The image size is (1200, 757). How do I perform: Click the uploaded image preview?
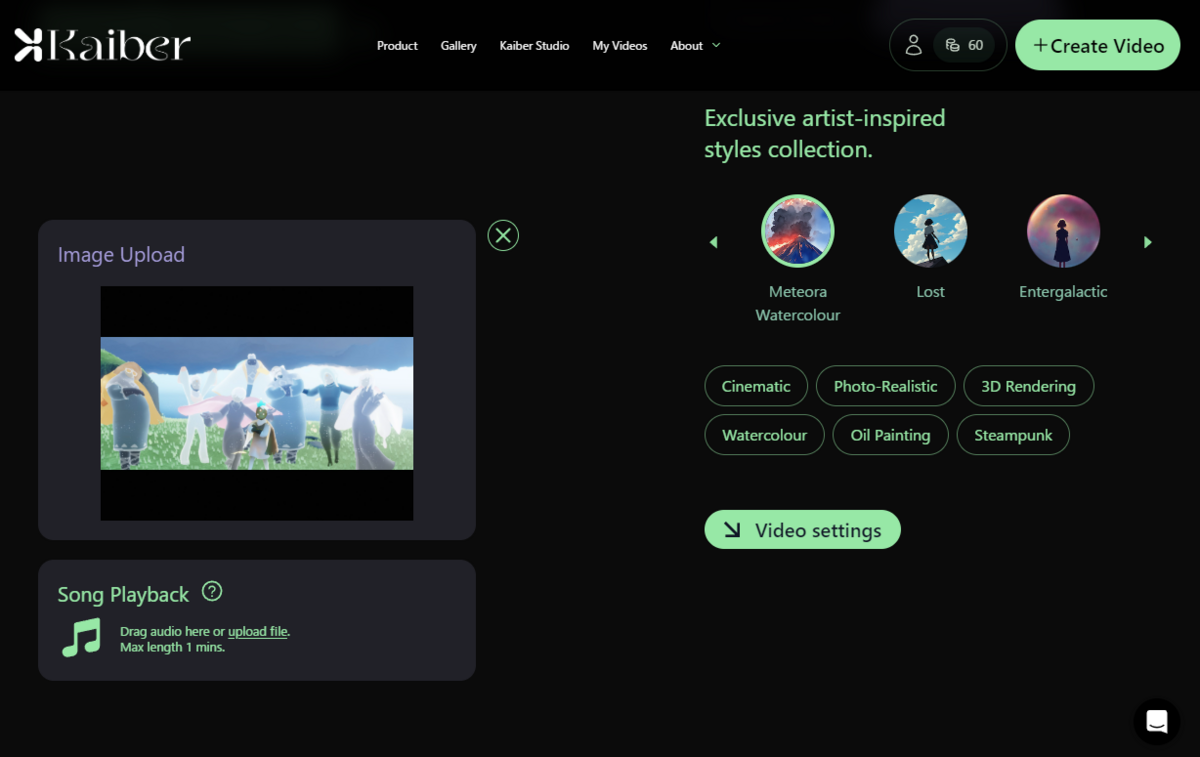tap(257, 403)
